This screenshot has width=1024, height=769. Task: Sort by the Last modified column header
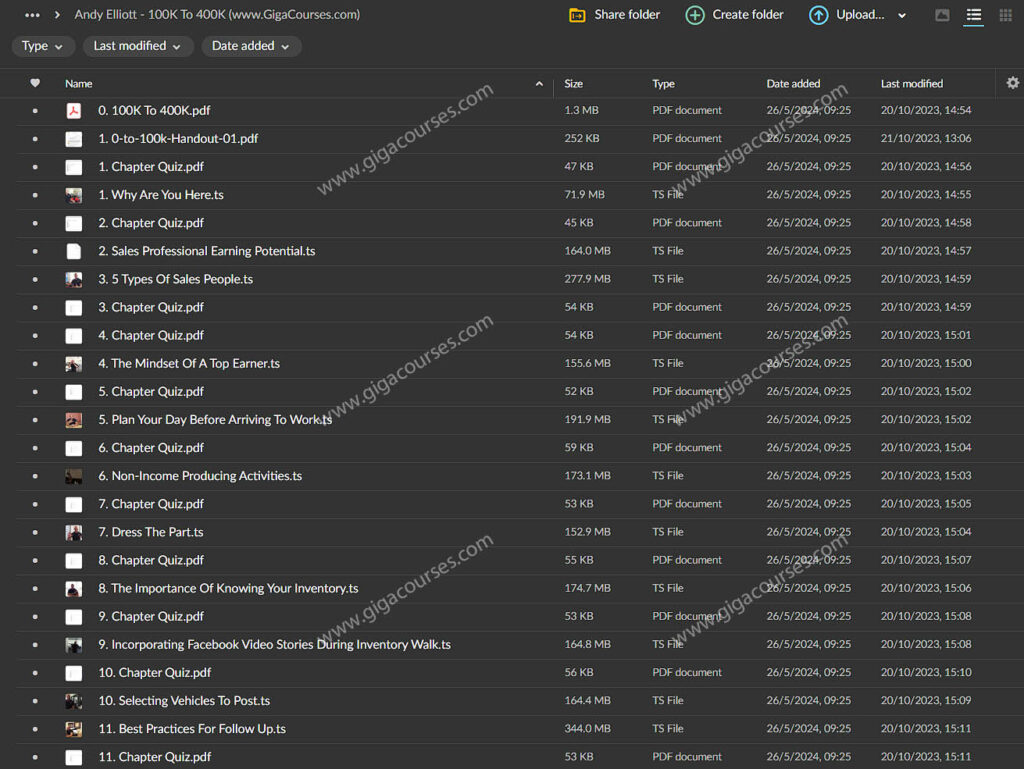[911, 84]
